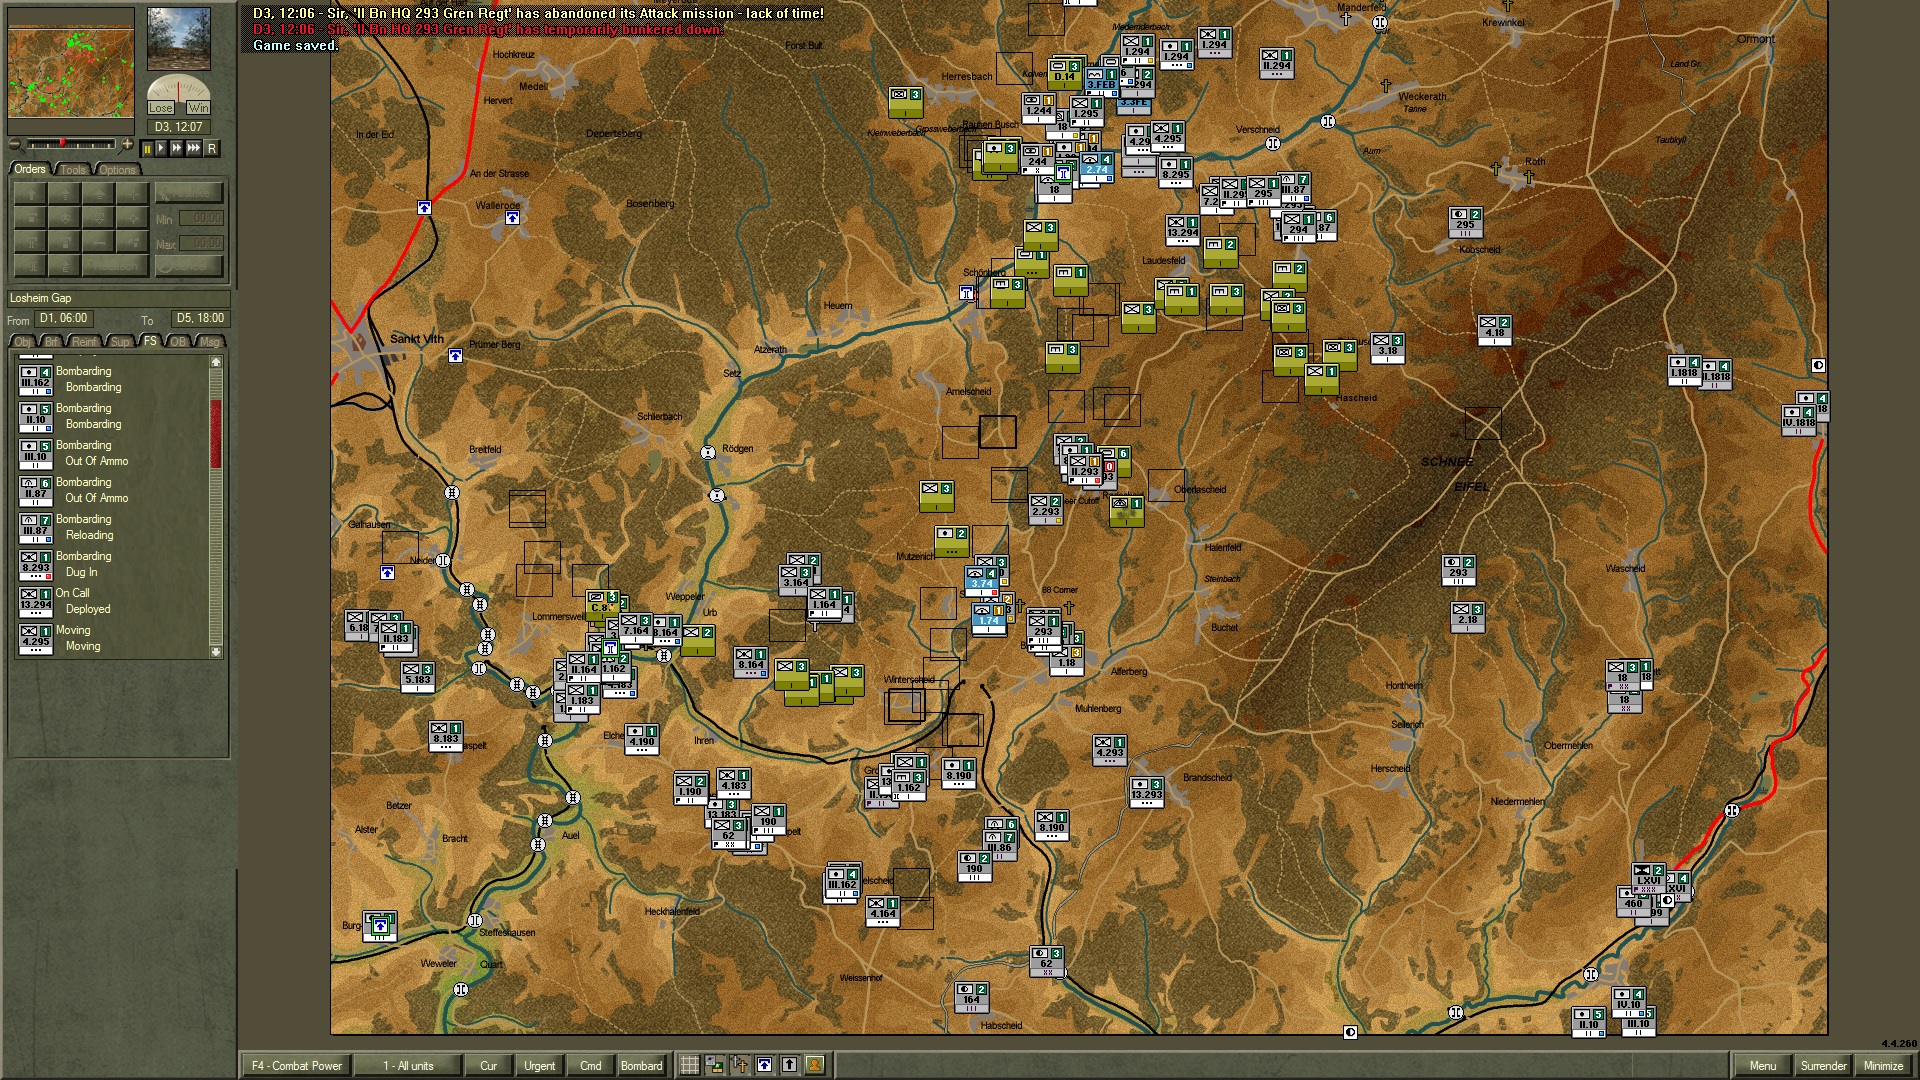Image resolution: width=1920 pixels, height=1080 pixels.
Task: Toggle the Cur filter
Action: point(488,1066)
